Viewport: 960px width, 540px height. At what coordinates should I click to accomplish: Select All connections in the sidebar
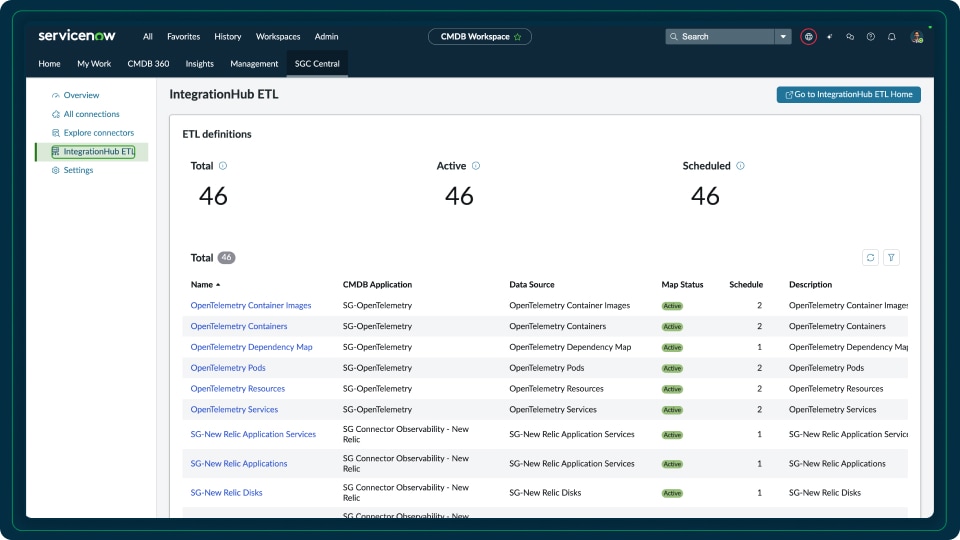pos(91,114)
